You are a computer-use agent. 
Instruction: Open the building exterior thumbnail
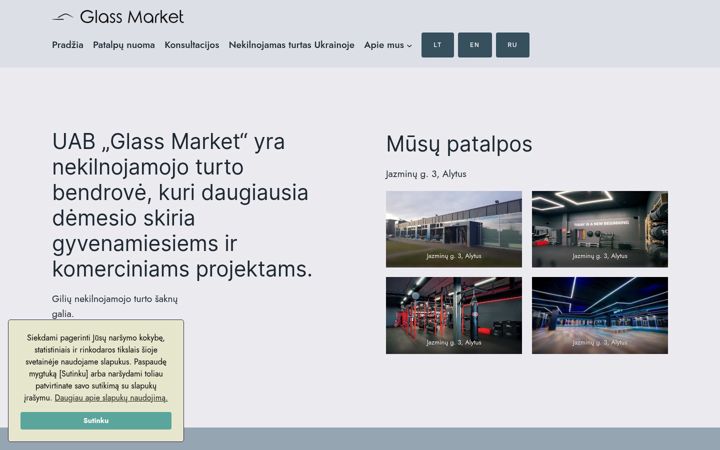click(x=454, y=229)
